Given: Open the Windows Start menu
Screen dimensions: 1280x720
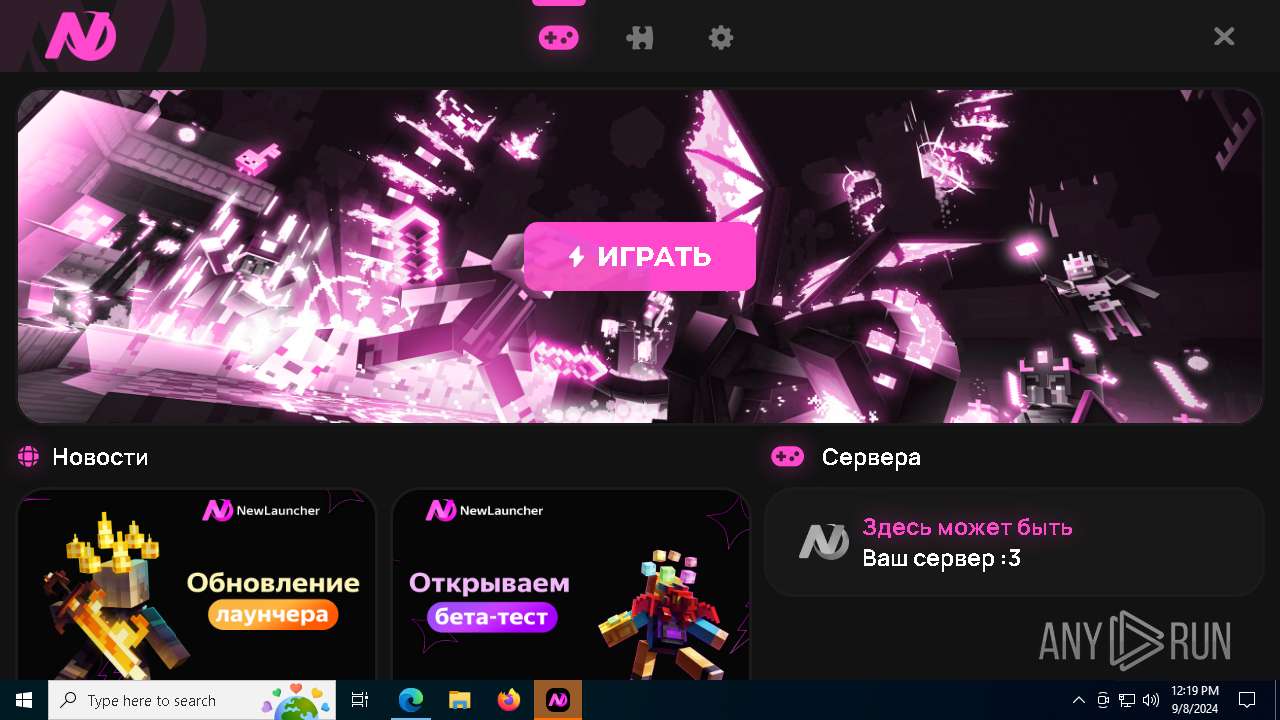Looking at the screenshot, I should [x=24, y=700].
